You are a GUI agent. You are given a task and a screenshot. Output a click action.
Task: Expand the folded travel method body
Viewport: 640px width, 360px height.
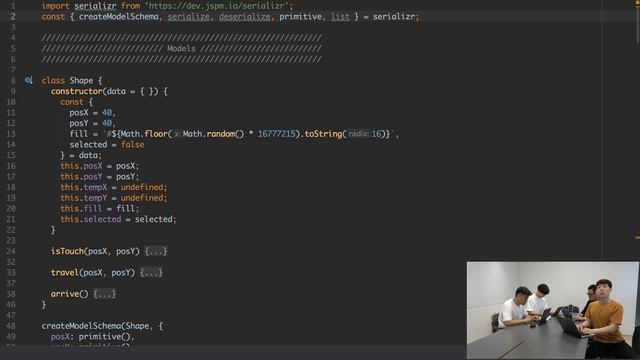(151, 272)
